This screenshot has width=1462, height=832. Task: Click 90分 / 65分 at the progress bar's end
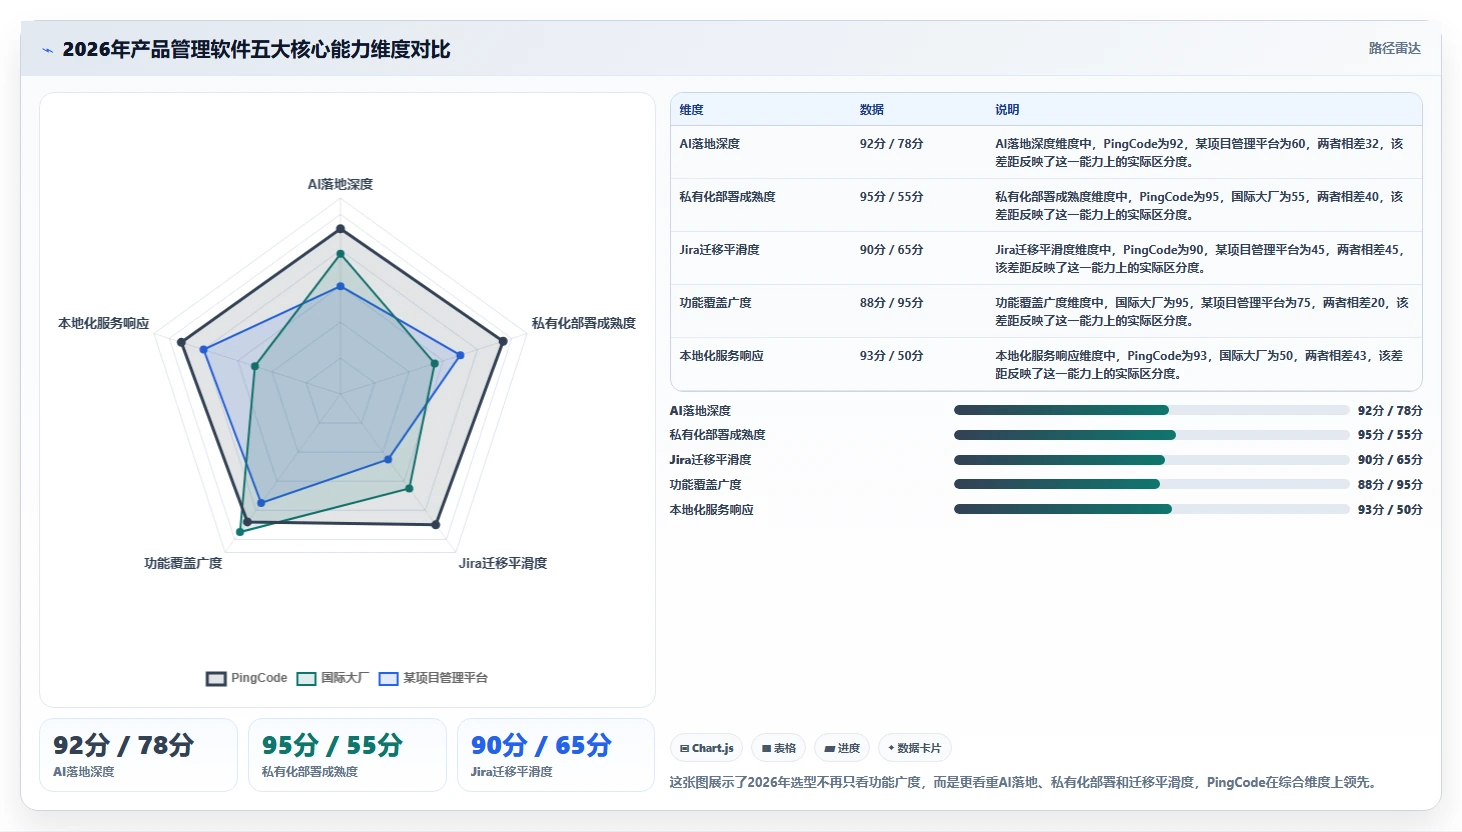tap(1390, 460)
